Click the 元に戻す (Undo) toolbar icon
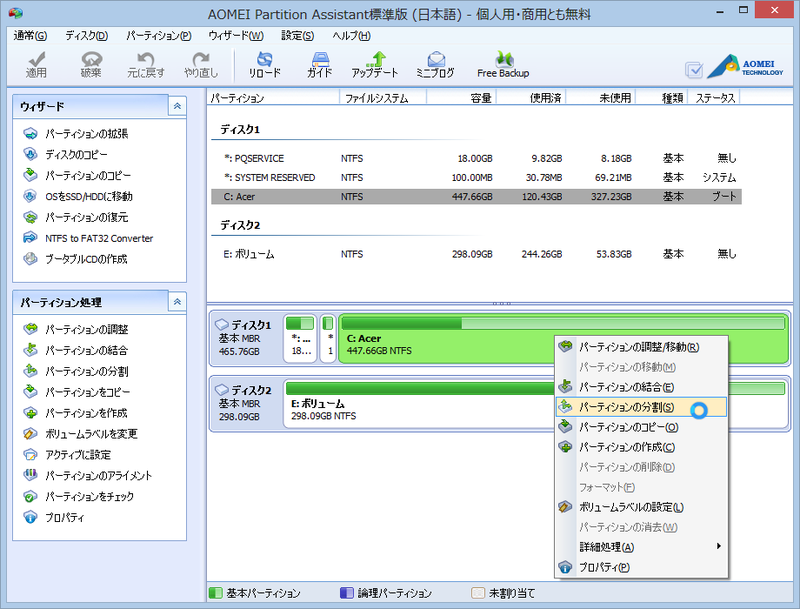Image resolution: width=800 pixels, height=609 pixels. click(x=146, y=65)
